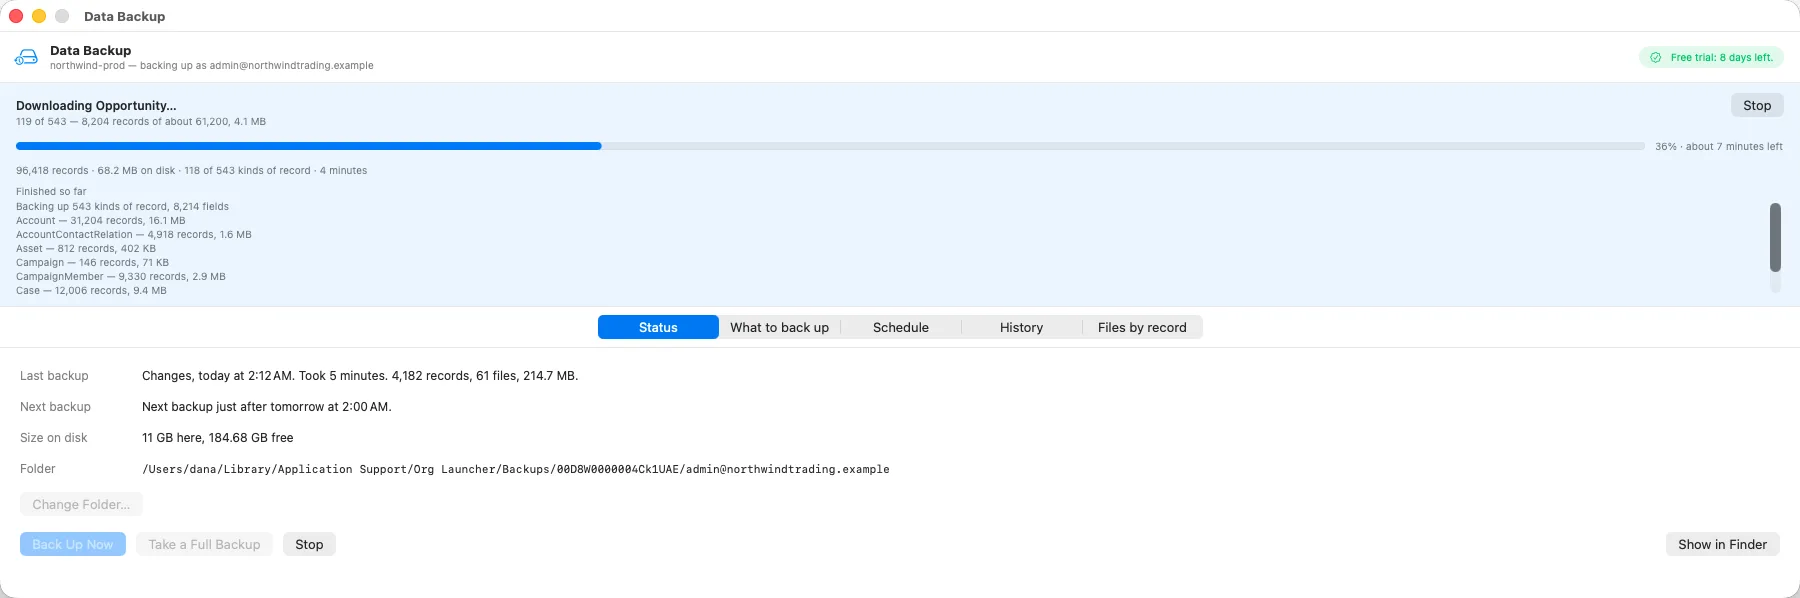Click the 'Asset — 812 records' row
This screenshot has height=598, width=1800.
(86, 249)
